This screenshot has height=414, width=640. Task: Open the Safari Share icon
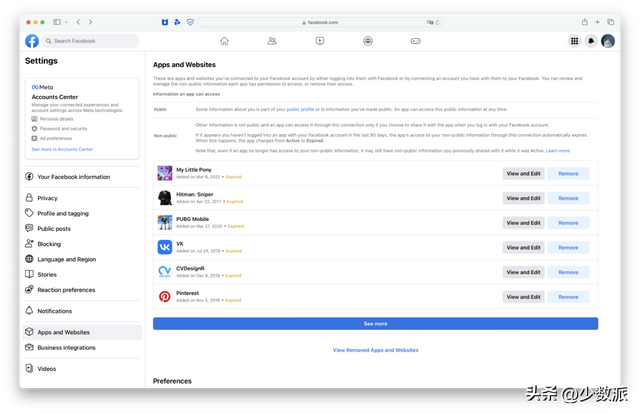coord(584,22)
